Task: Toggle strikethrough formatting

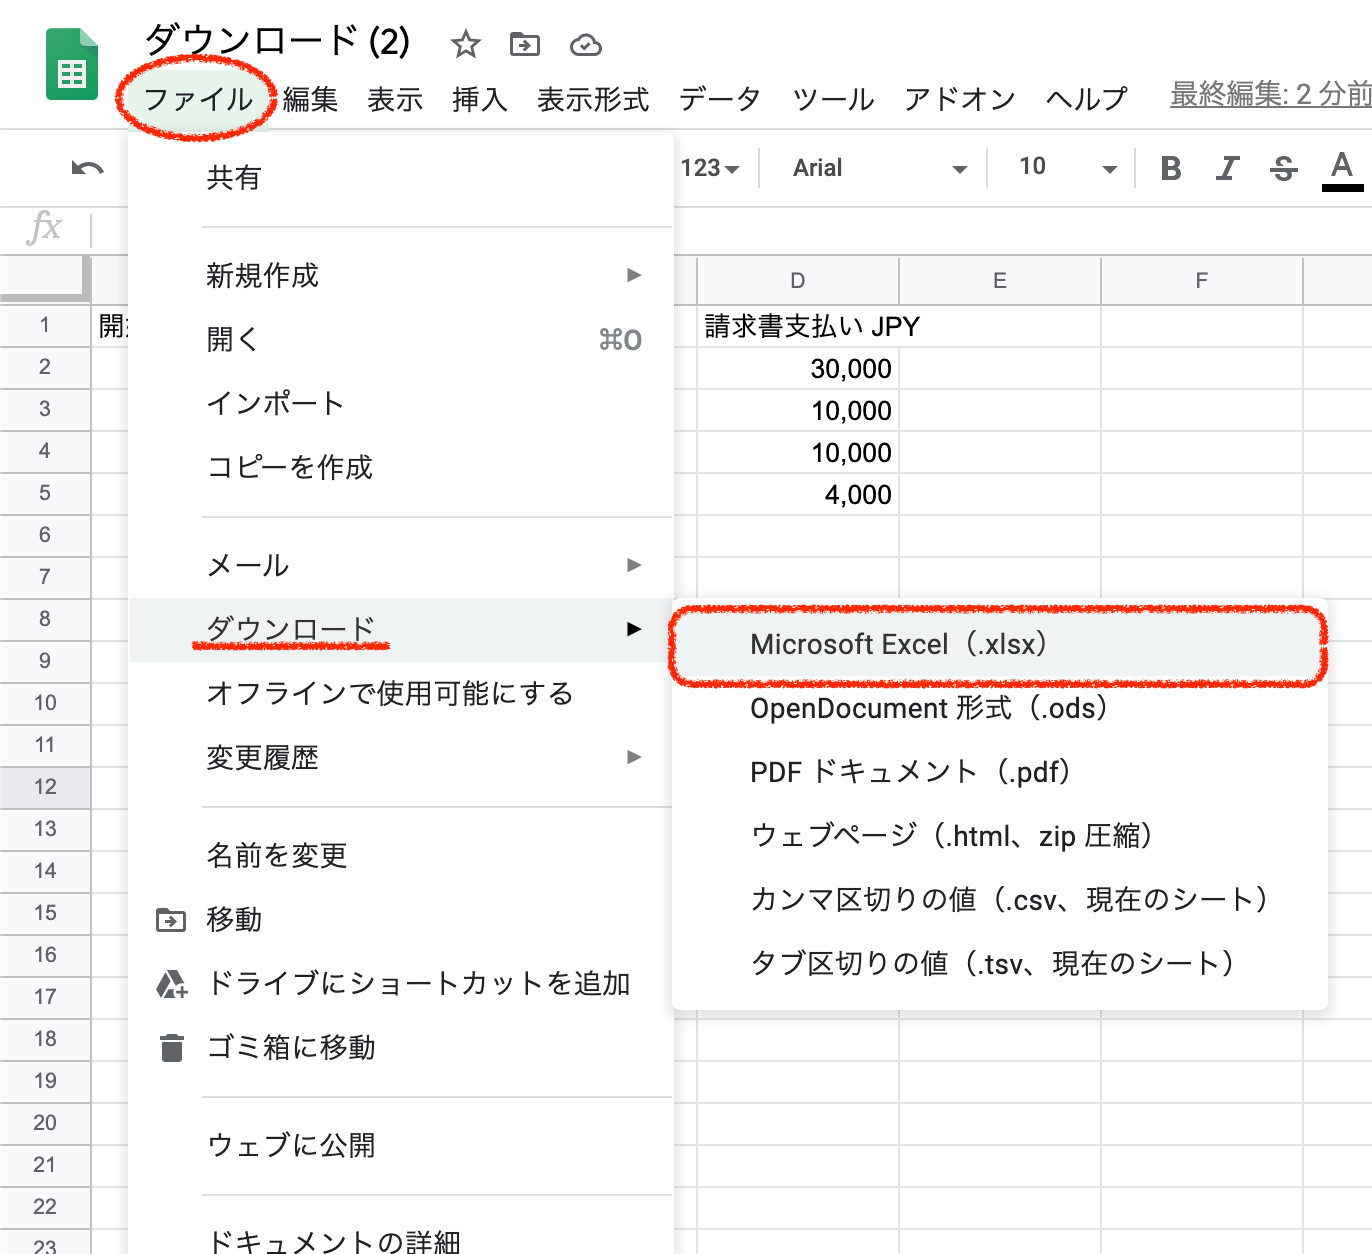Action: pos(1283,168)
